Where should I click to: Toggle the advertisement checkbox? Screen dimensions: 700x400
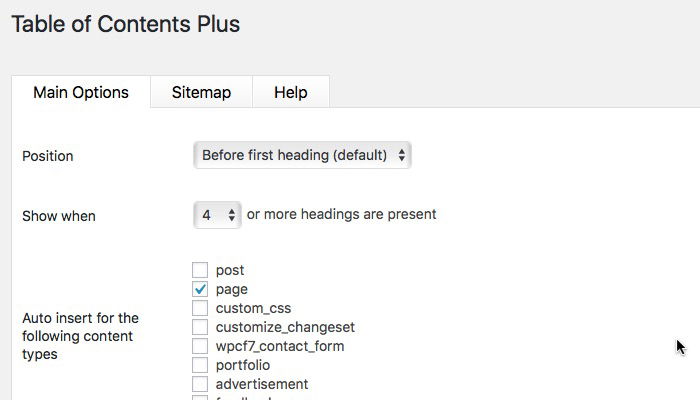(200, 384)
